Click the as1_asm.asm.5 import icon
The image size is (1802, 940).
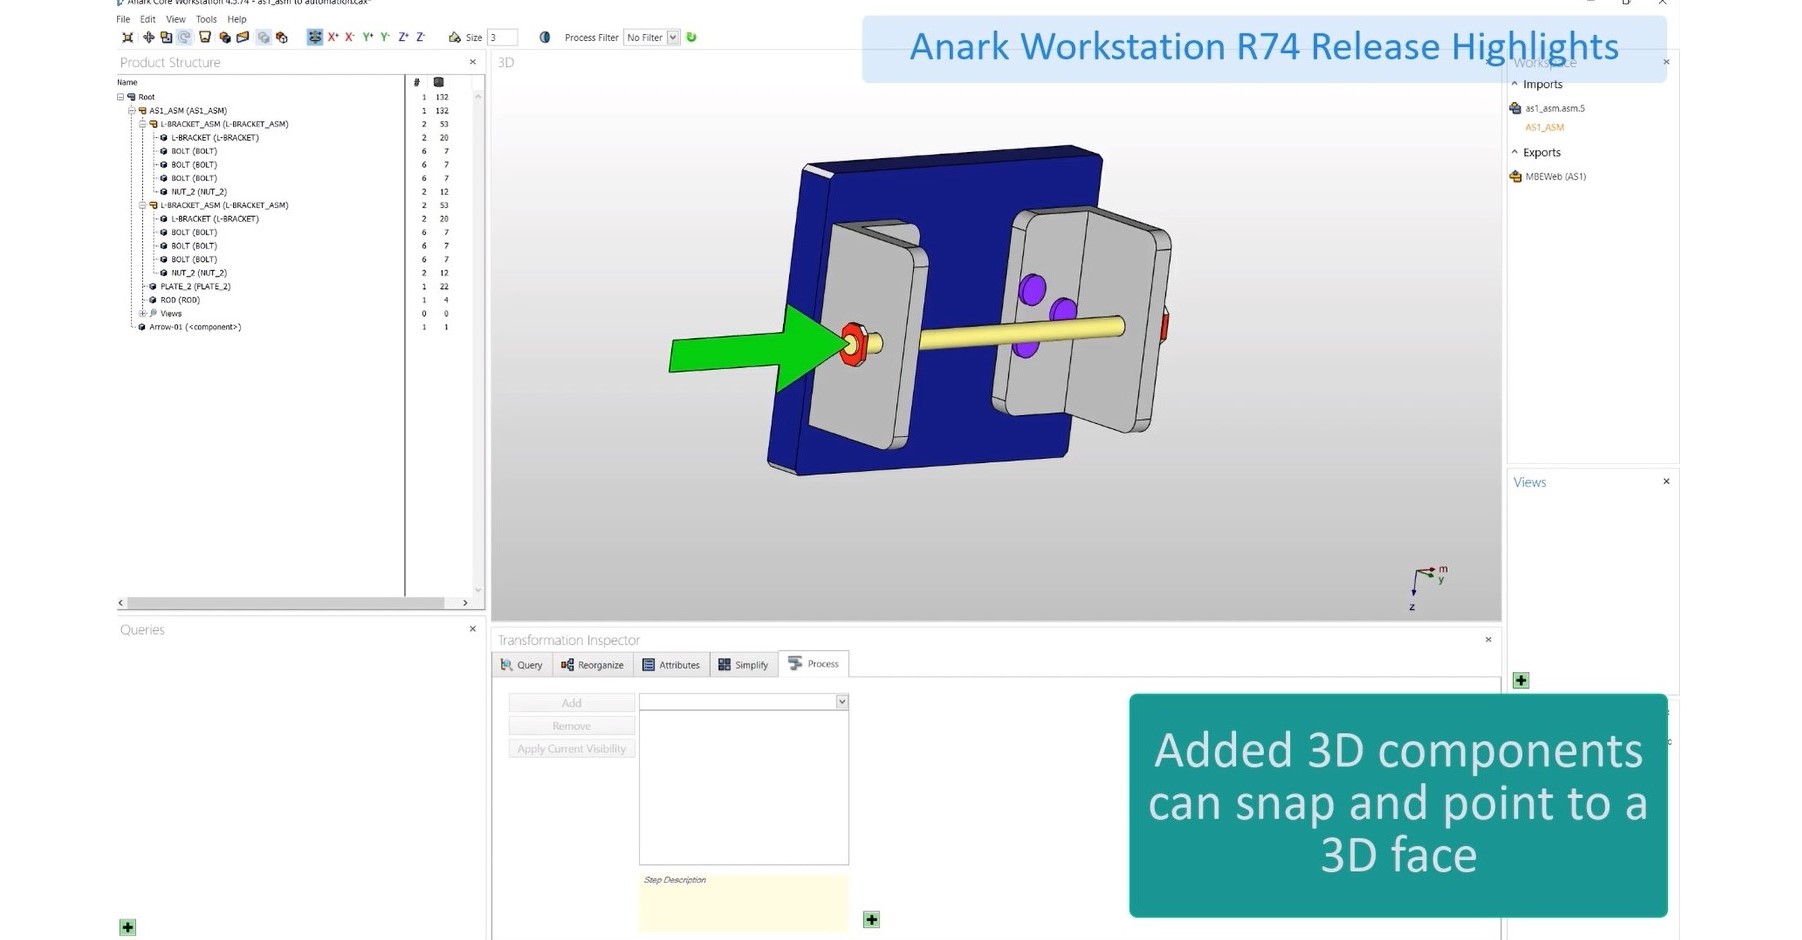pyautogui.click(x=1515, y=108)
